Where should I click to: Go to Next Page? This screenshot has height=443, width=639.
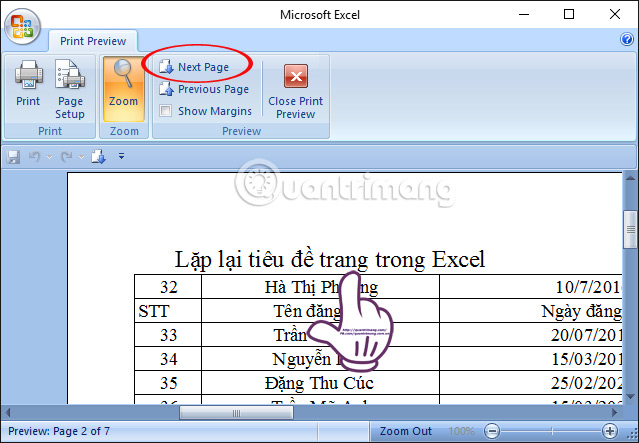(x=194, y=67)
